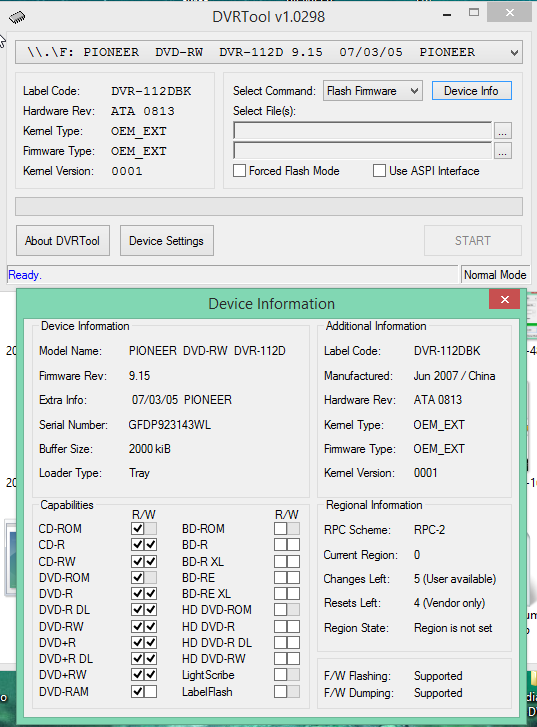Click the Normal Mode status panel
Viewport: 537px width, 727px height.
(x=494, y=275)
